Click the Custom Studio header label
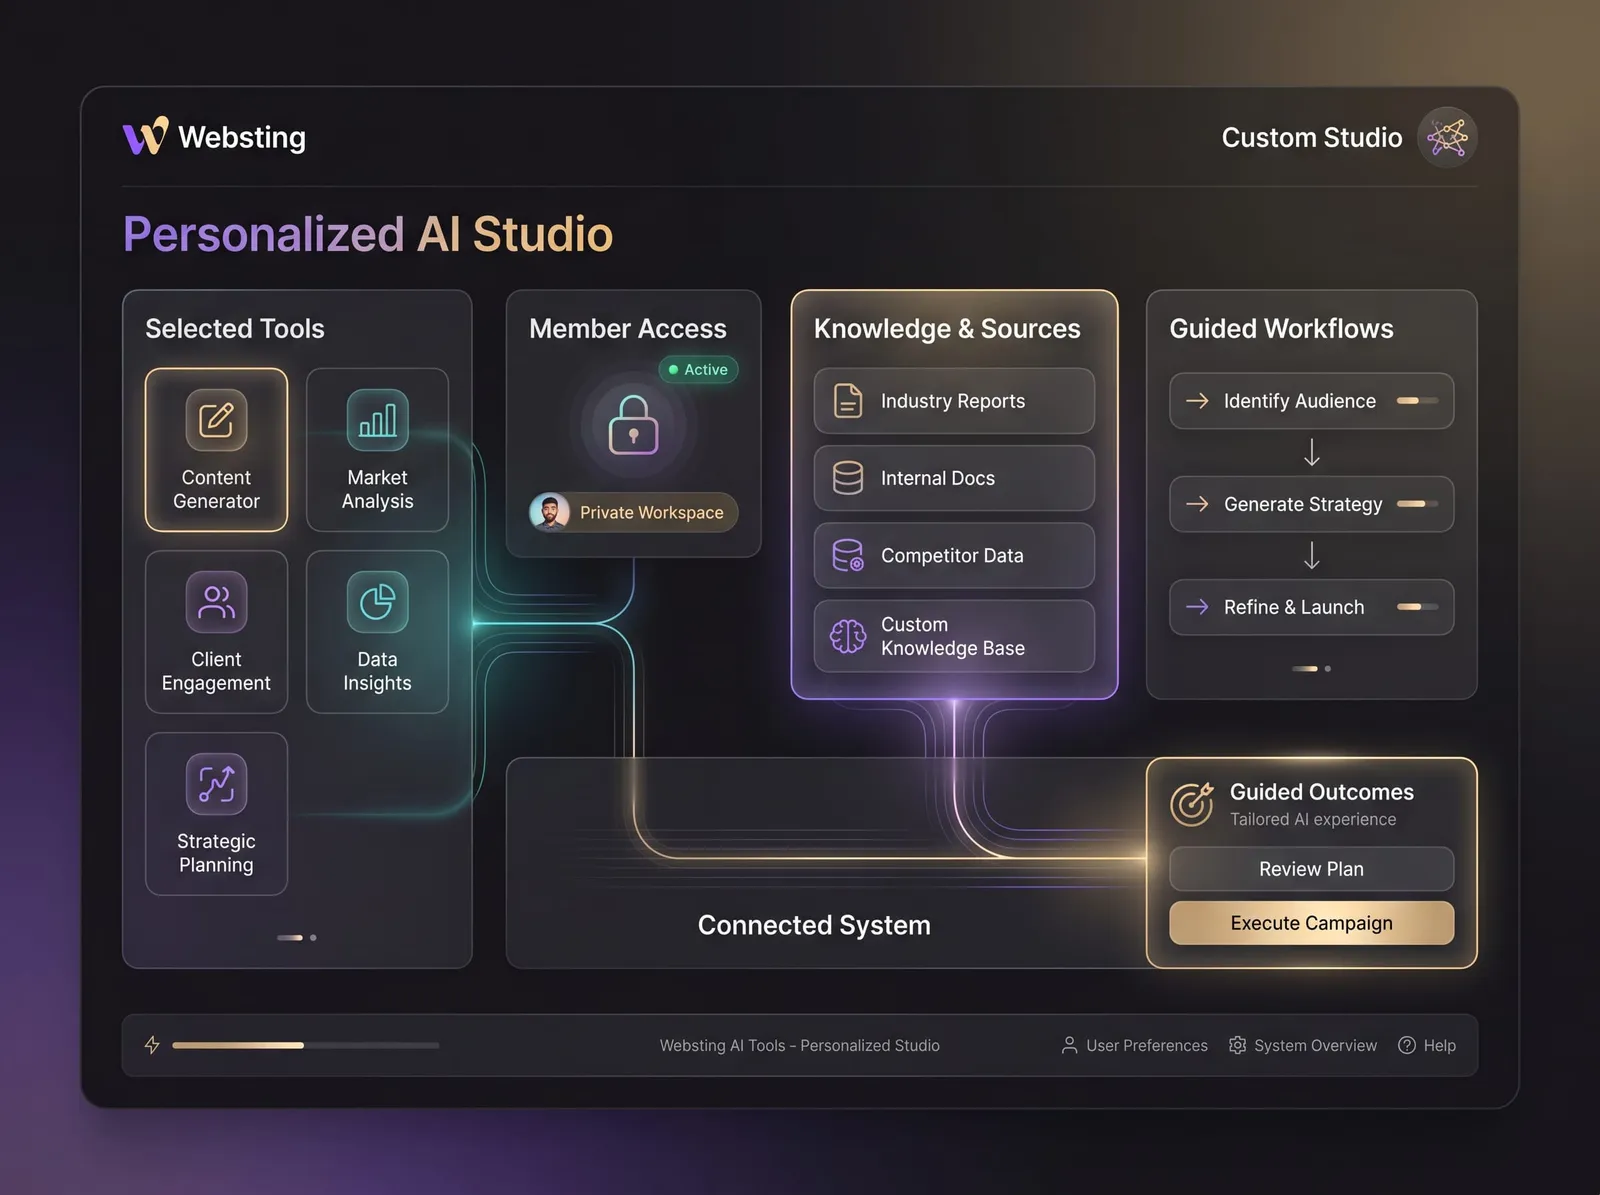Screen dimensions: 1600x1195 [x=1312, y=137]
